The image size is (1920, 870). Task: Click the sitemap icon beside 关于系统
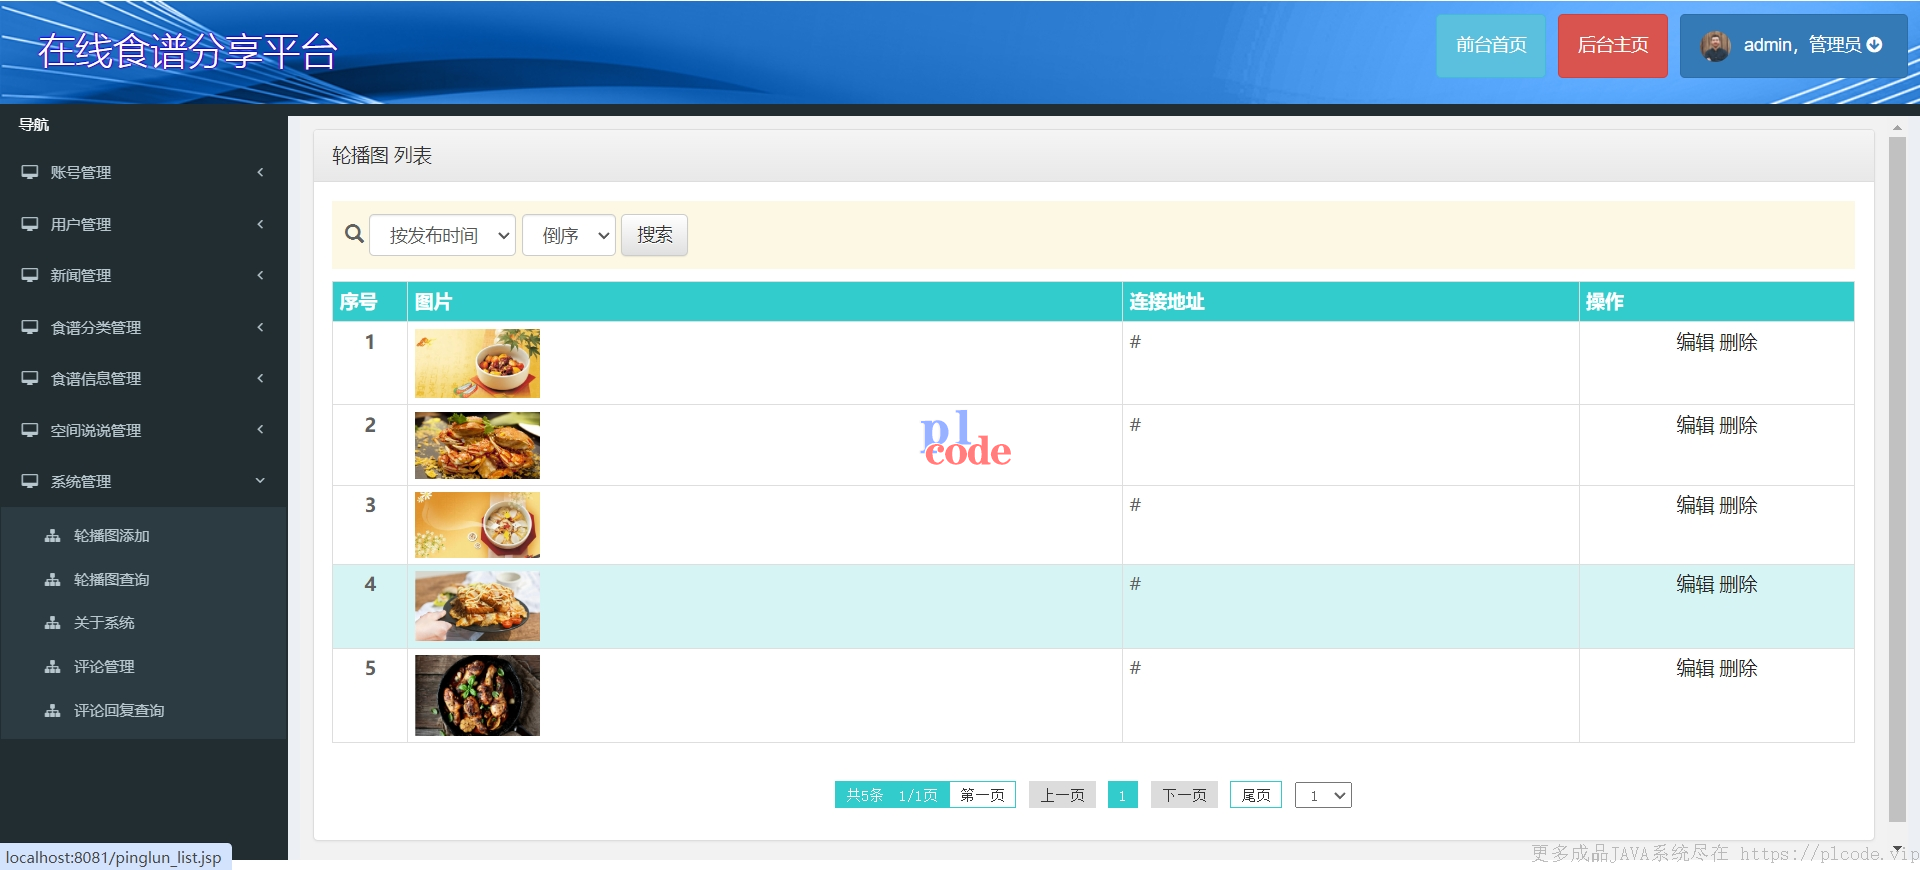[53, 623]
